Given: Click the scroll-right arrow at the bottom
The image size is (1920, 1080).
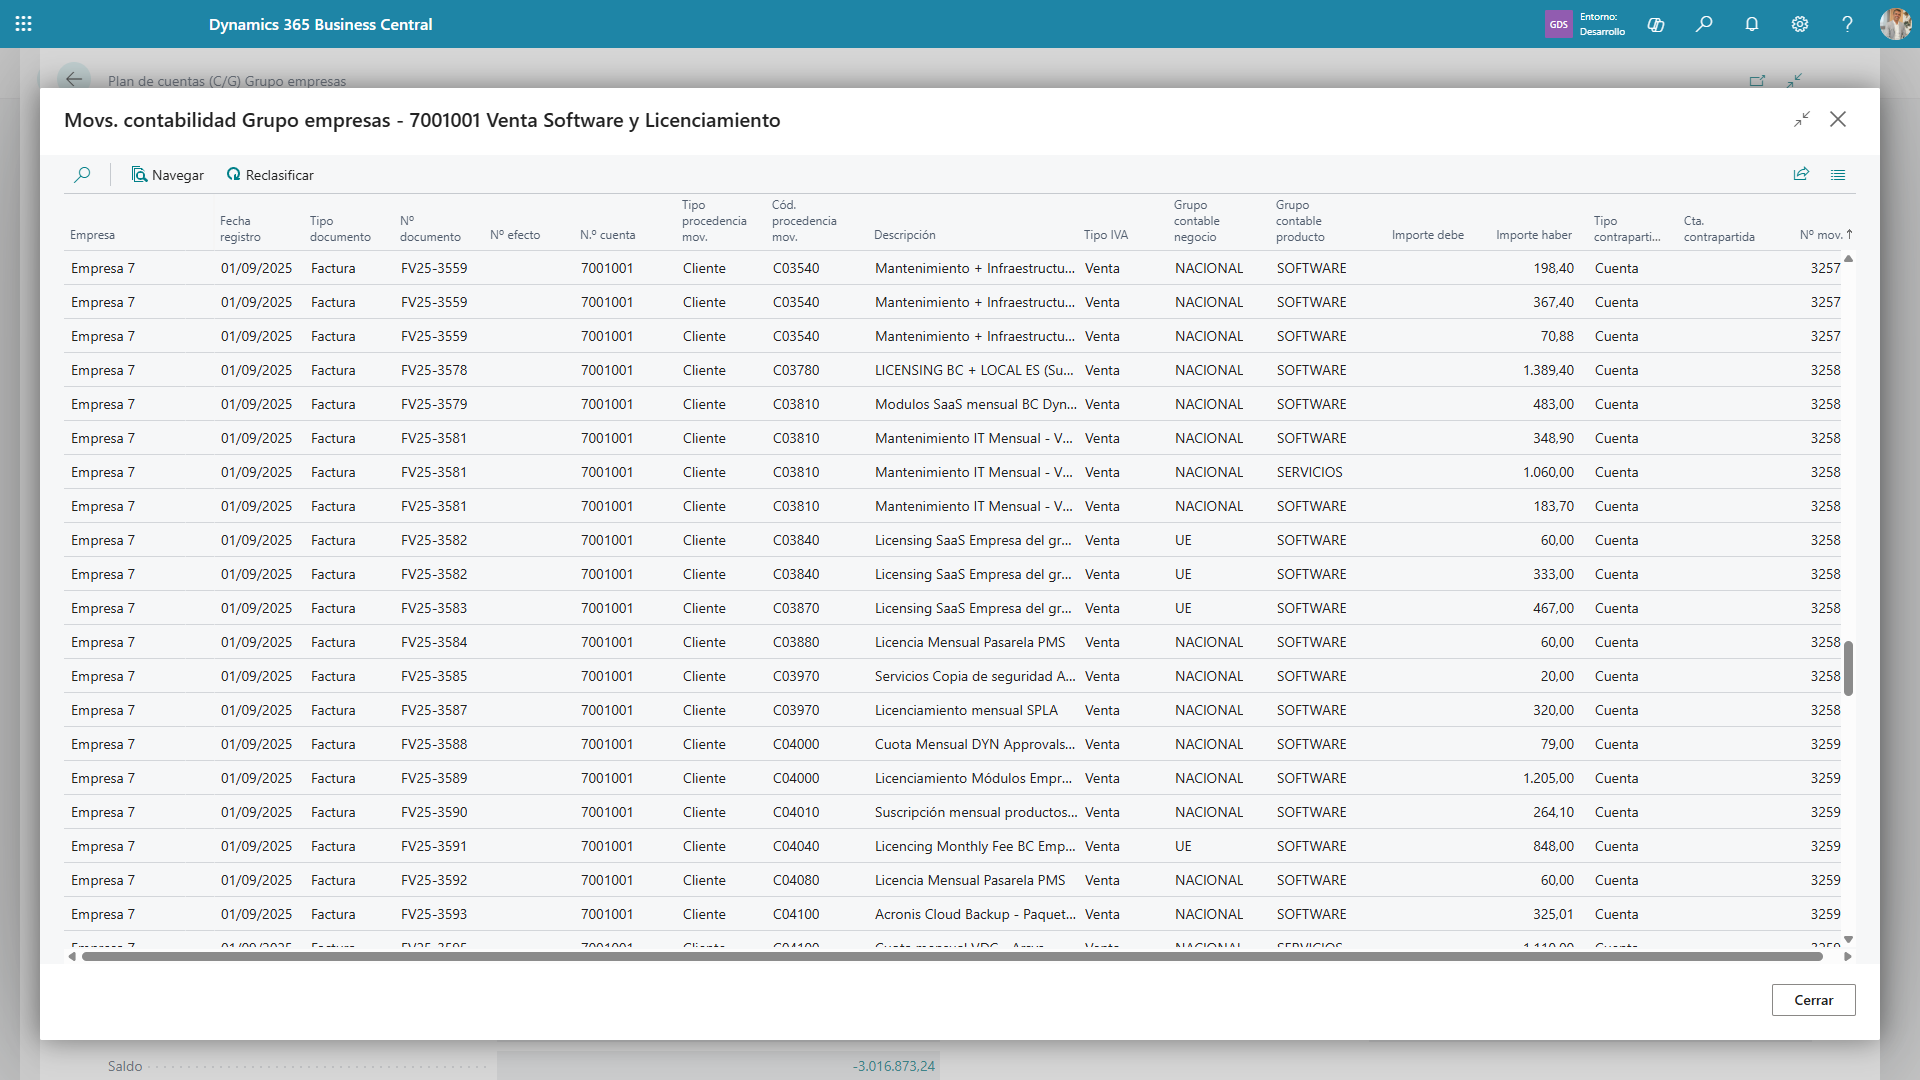Looking at the screenshot, I should [x=1847, y=957].
